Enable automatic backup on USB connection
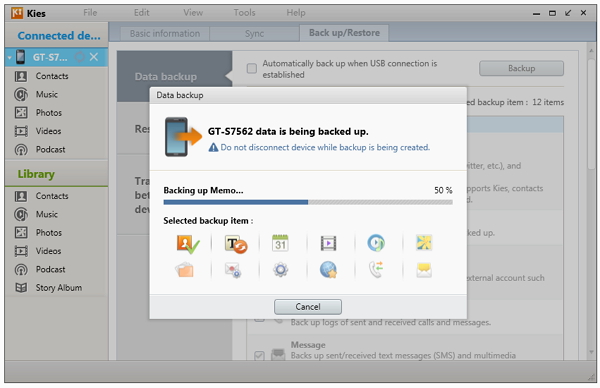Screen dimensions: 600x388 coord(251,68)
